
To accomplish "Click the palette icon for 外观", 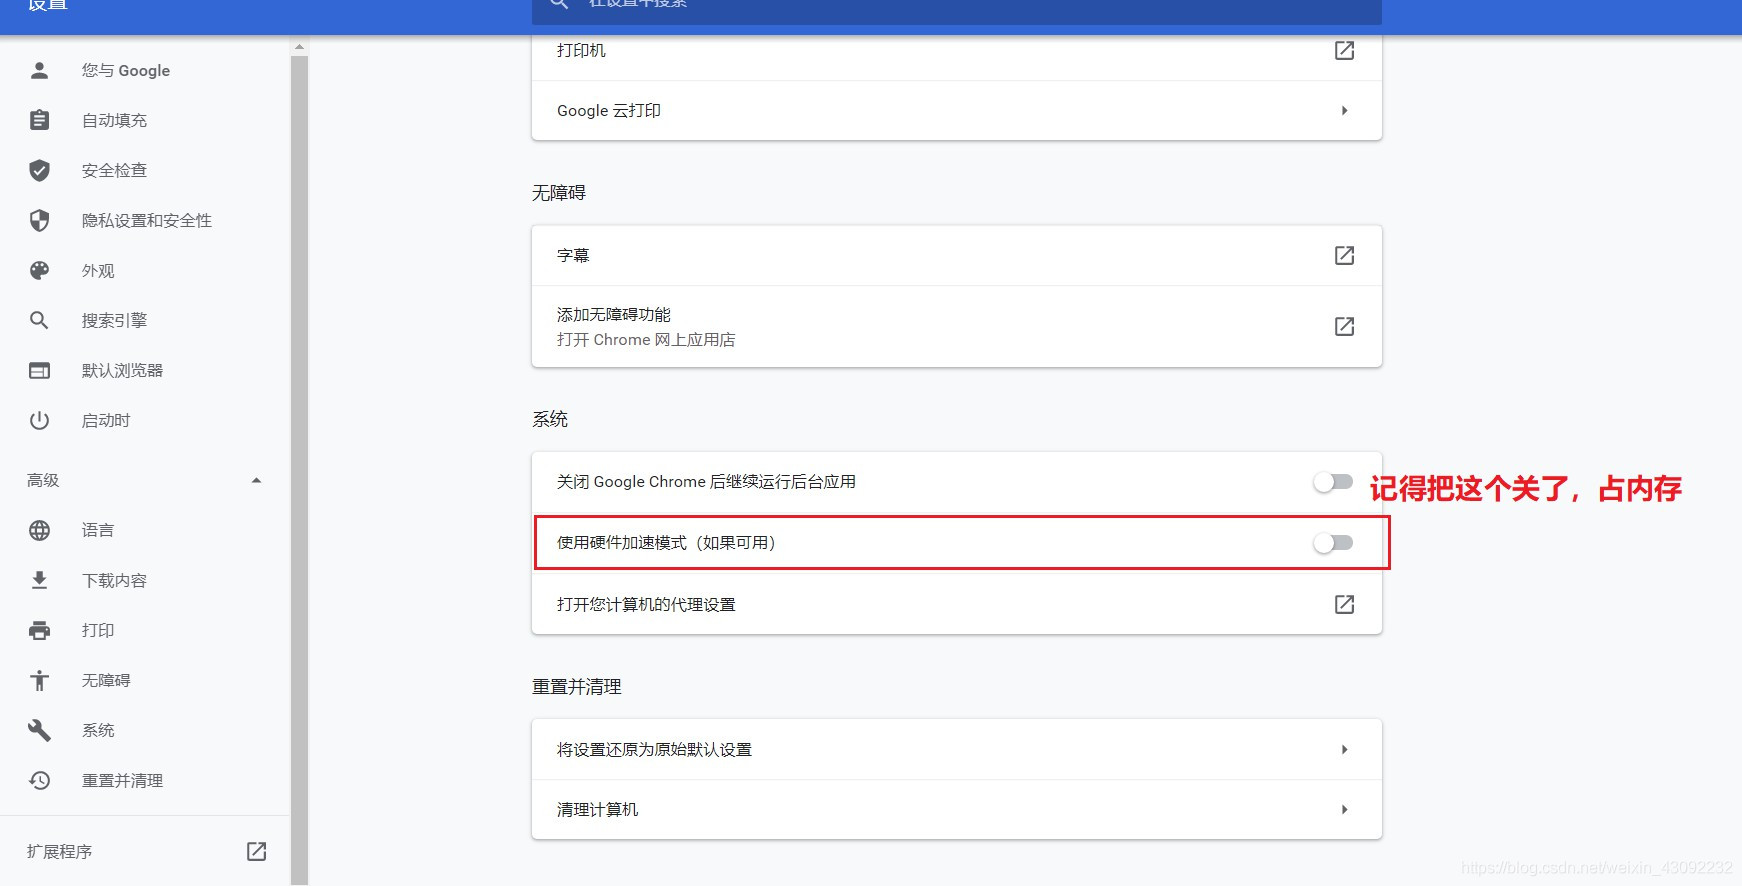I will tap(39, 270).
